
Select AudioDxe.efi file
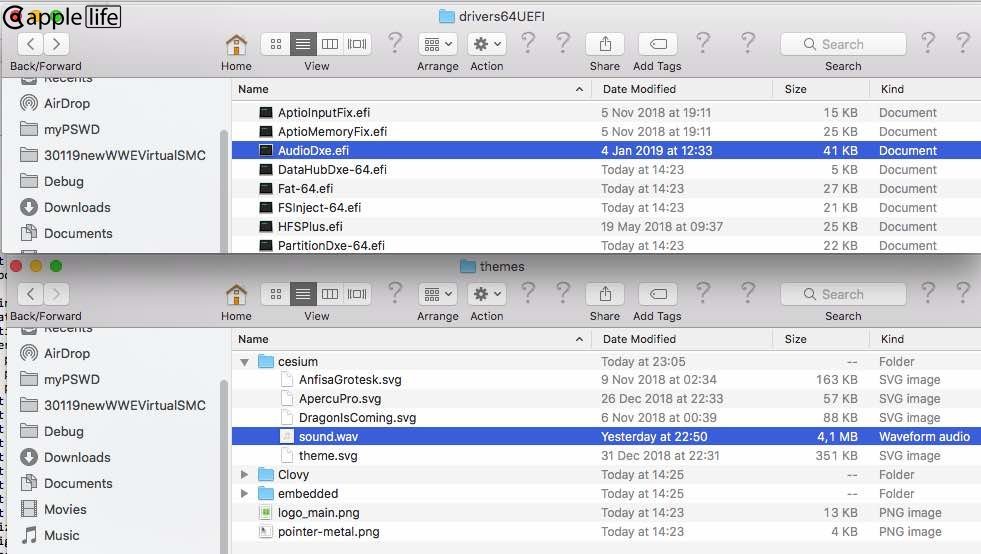(606, 150)
